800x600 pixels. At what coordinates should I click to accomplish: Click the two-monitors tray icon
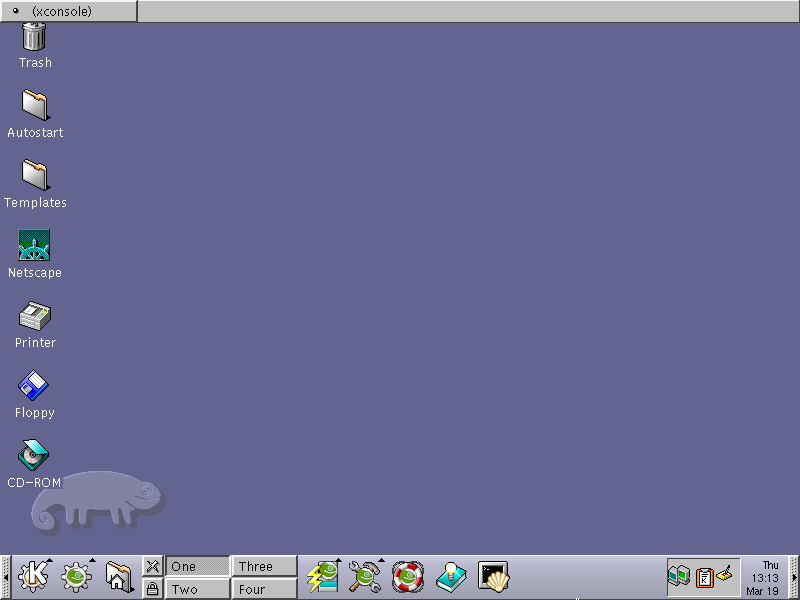tap(679, 577)
